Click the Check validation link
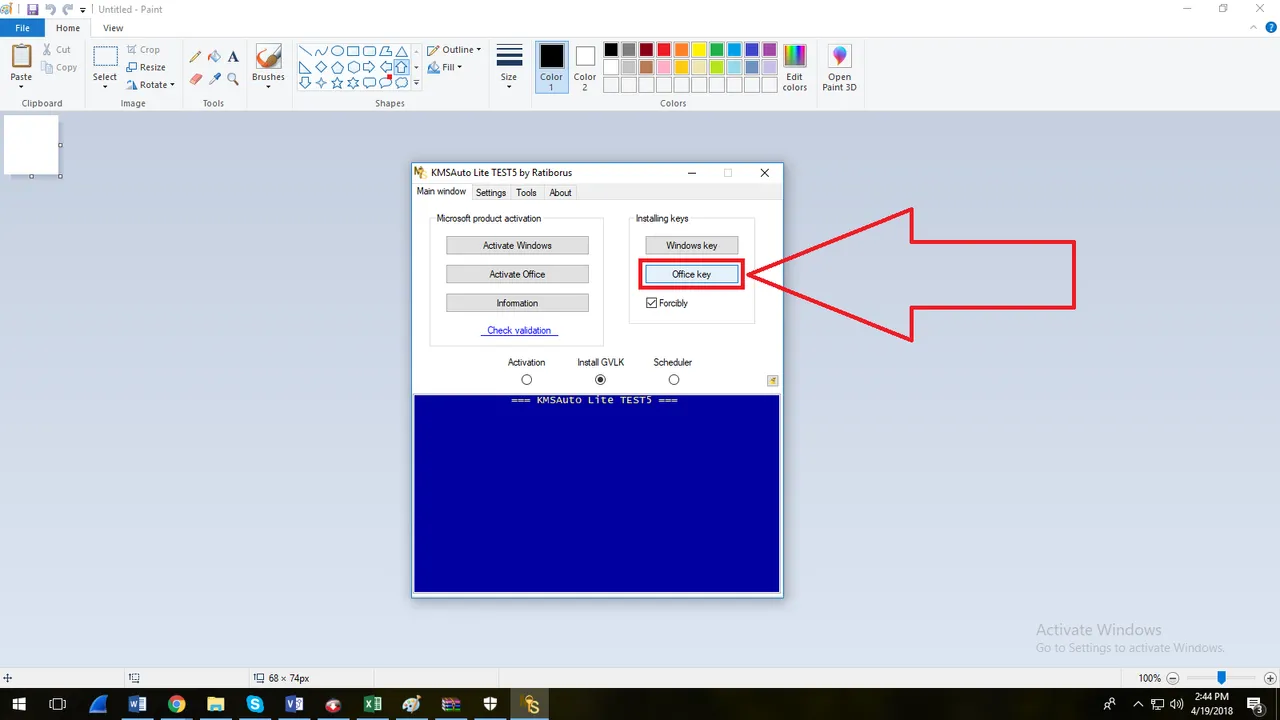The width and height of the screenshot is (1280, 720). (x=519, y=330)
